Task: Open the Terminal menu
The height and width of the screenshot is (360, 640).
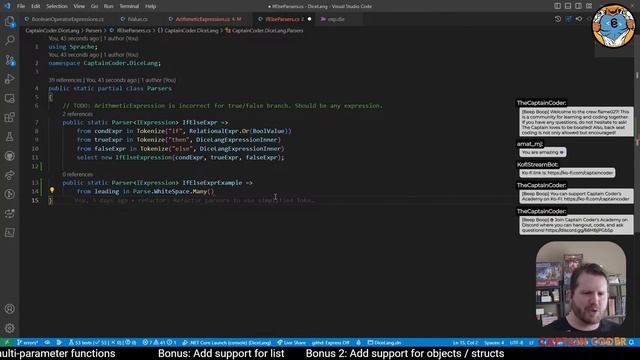Action: tap(129, 6)
